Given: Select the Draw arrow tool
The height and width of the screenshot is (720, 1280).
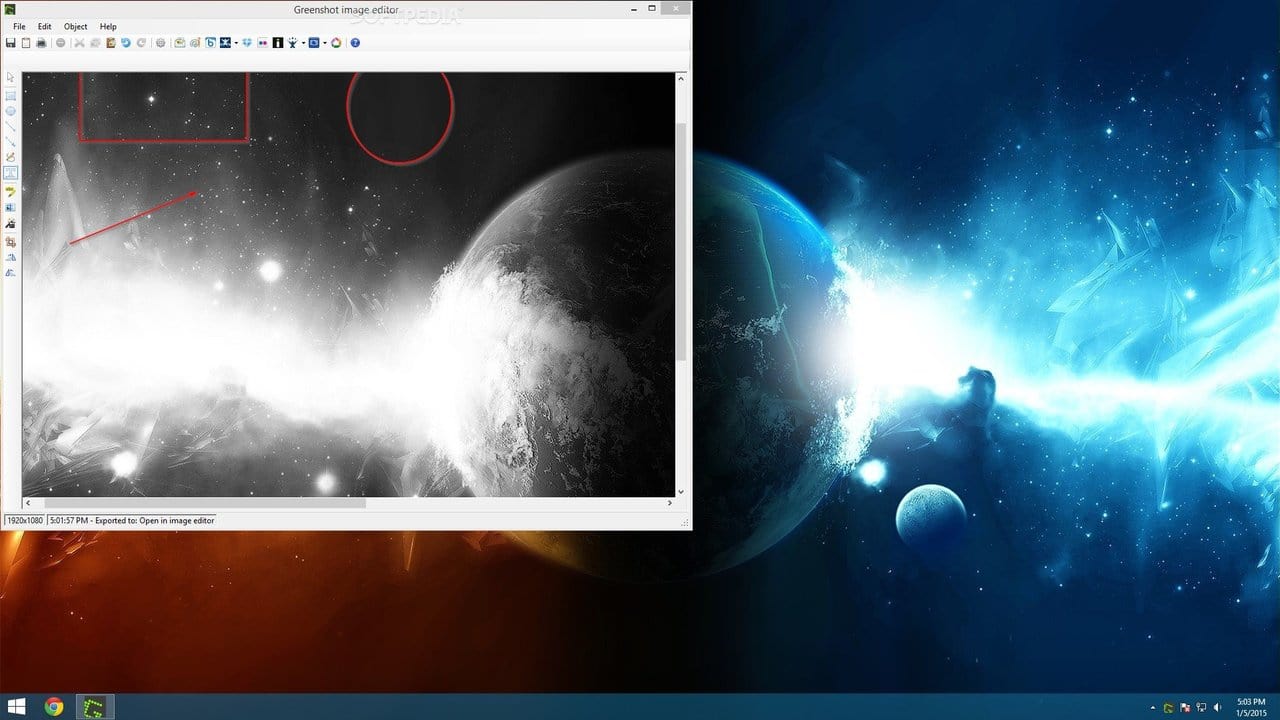Looking at the screenshot, I should (x=11, y=142).
